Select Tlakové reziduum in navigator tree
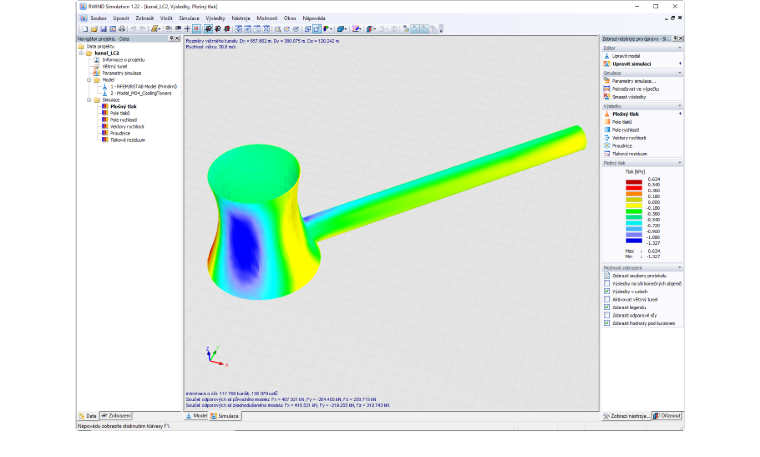Image resolution: width=760 pixels, height=457 pixels. 127,140
